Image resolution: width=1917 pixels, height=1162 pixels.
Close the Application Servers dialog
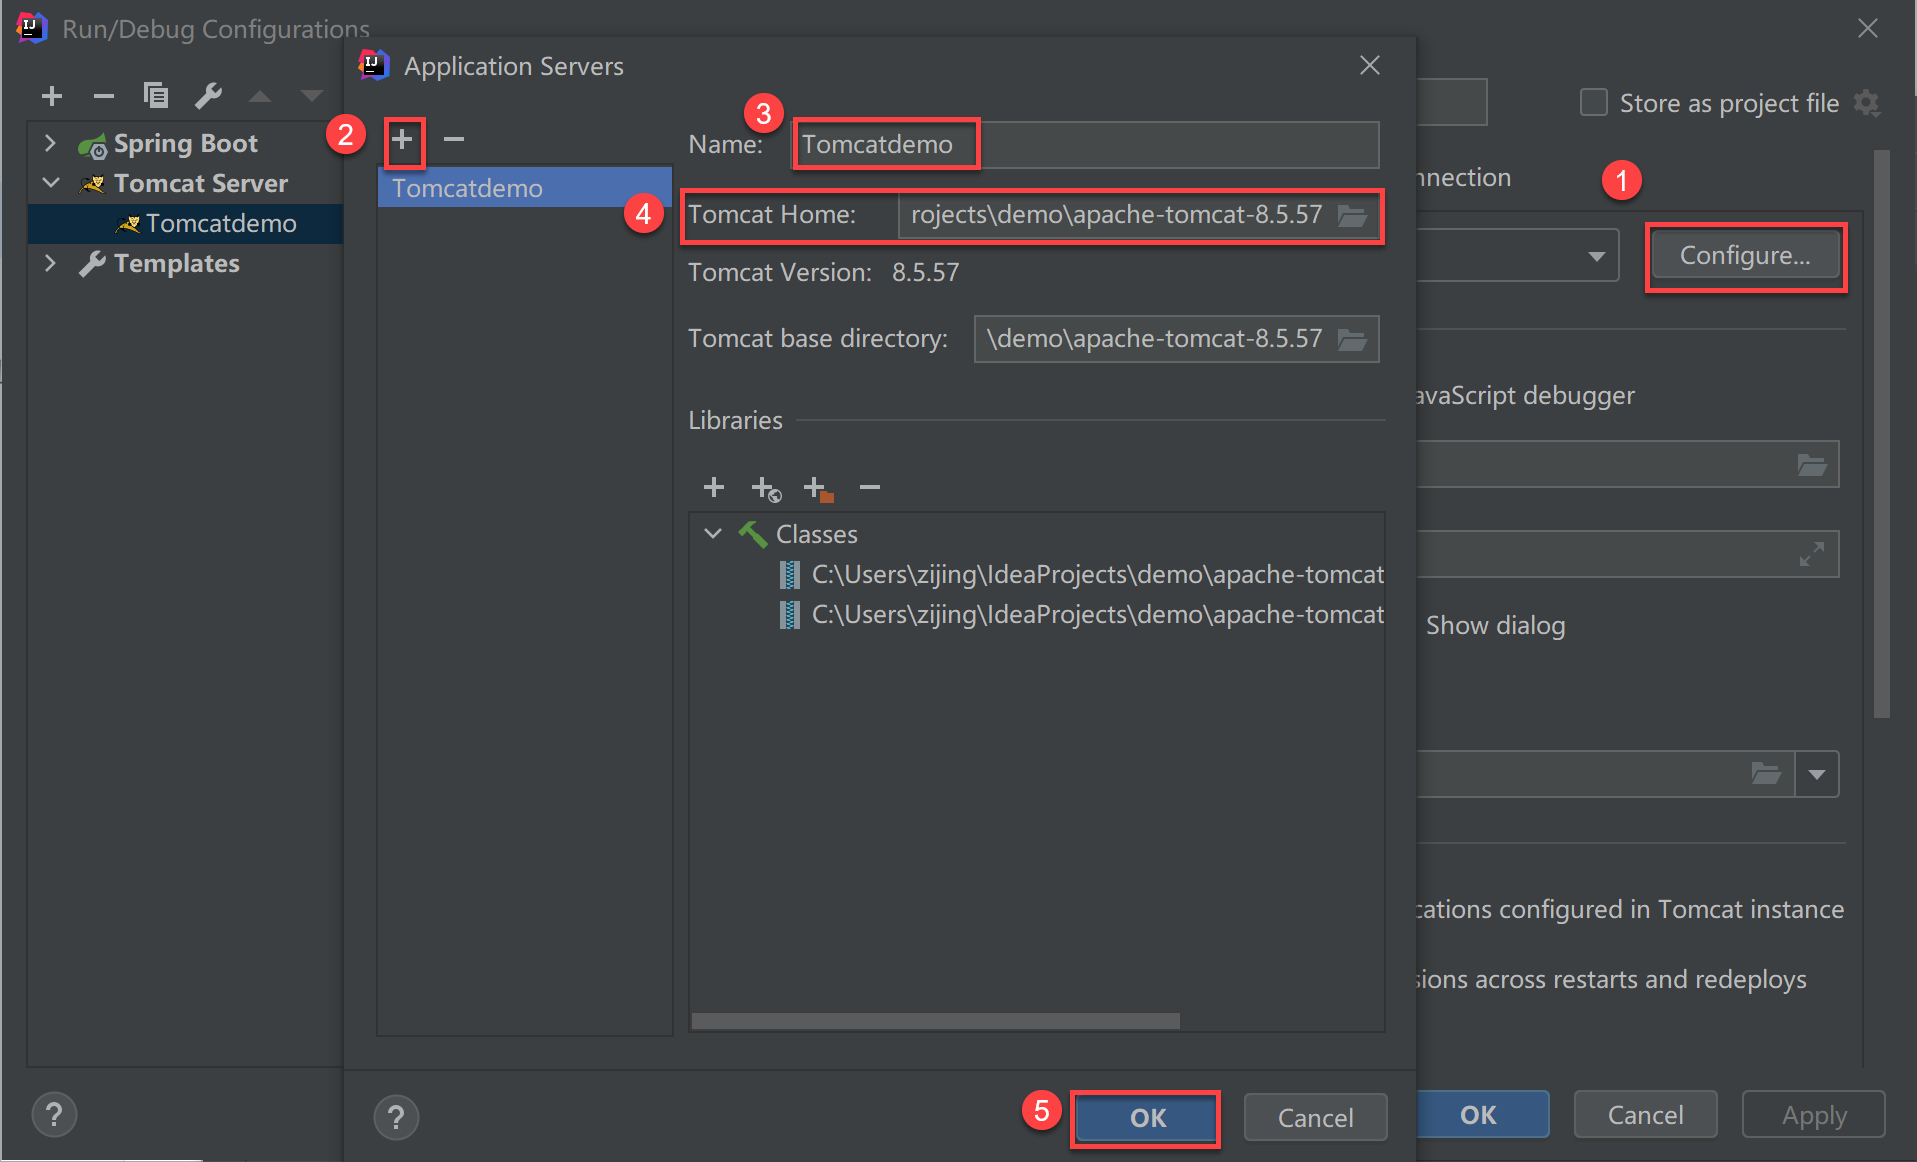1370,65
